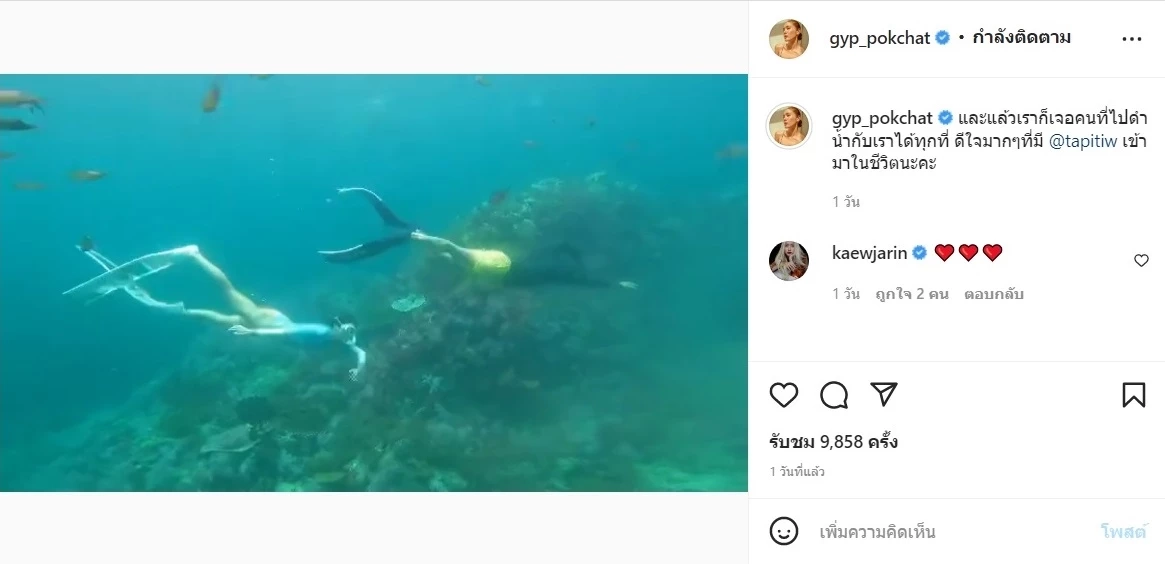Open the kaewjarin username link
The width and height of the screenshot is (1165, 564).
click(869, 253)
